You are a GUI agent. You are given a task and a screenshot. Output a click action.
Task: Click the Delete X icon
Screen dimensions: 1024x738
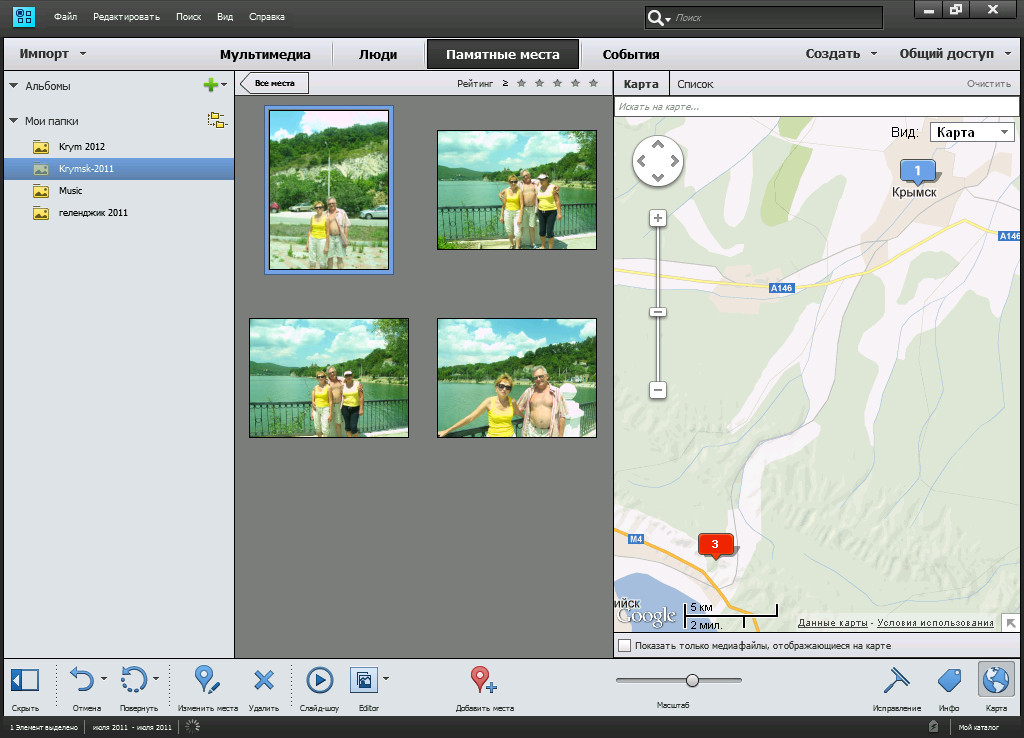(263, 681)
